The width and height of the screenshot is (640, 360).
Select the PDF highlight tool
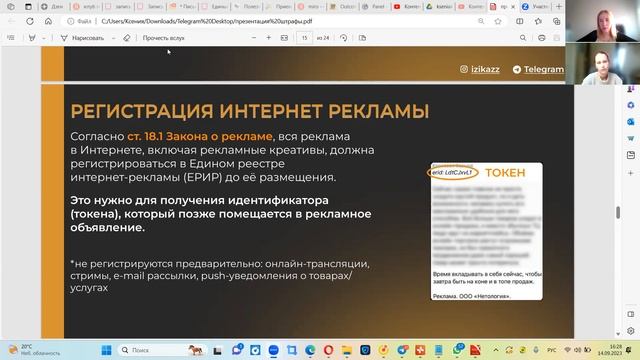(32, 38)
